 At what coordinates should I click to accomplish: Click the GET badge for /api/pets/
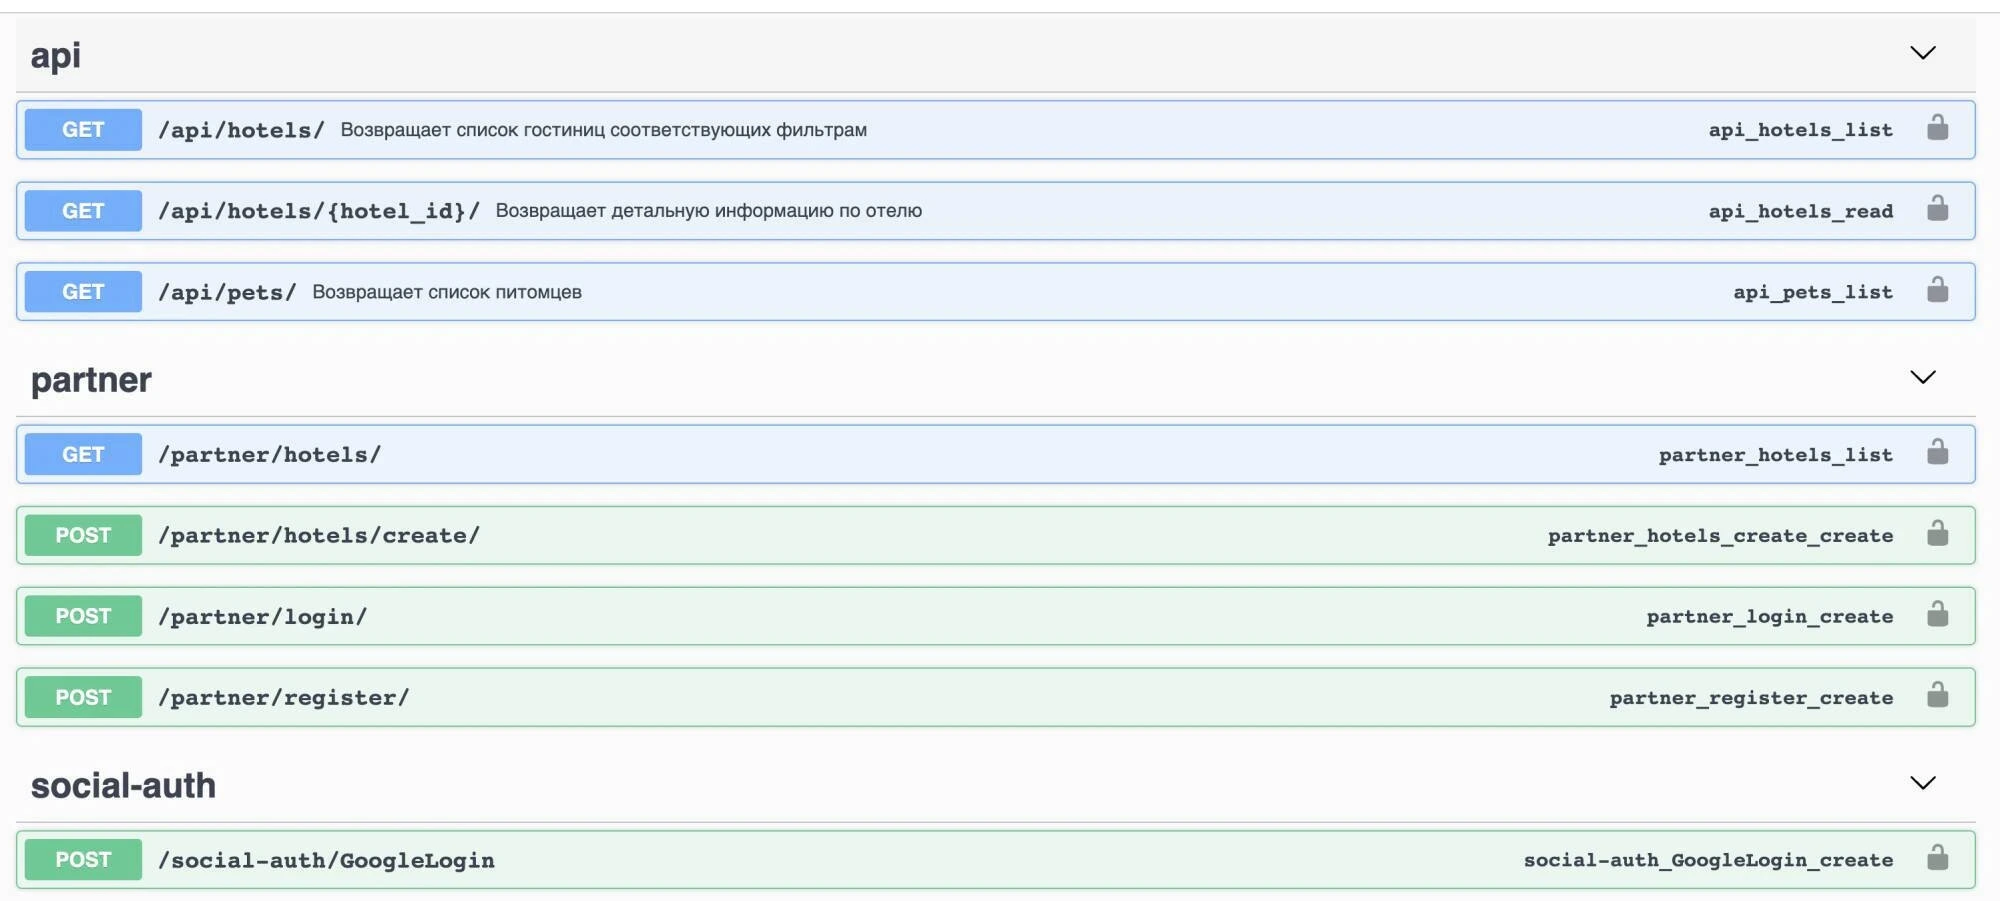coord(83,292)
